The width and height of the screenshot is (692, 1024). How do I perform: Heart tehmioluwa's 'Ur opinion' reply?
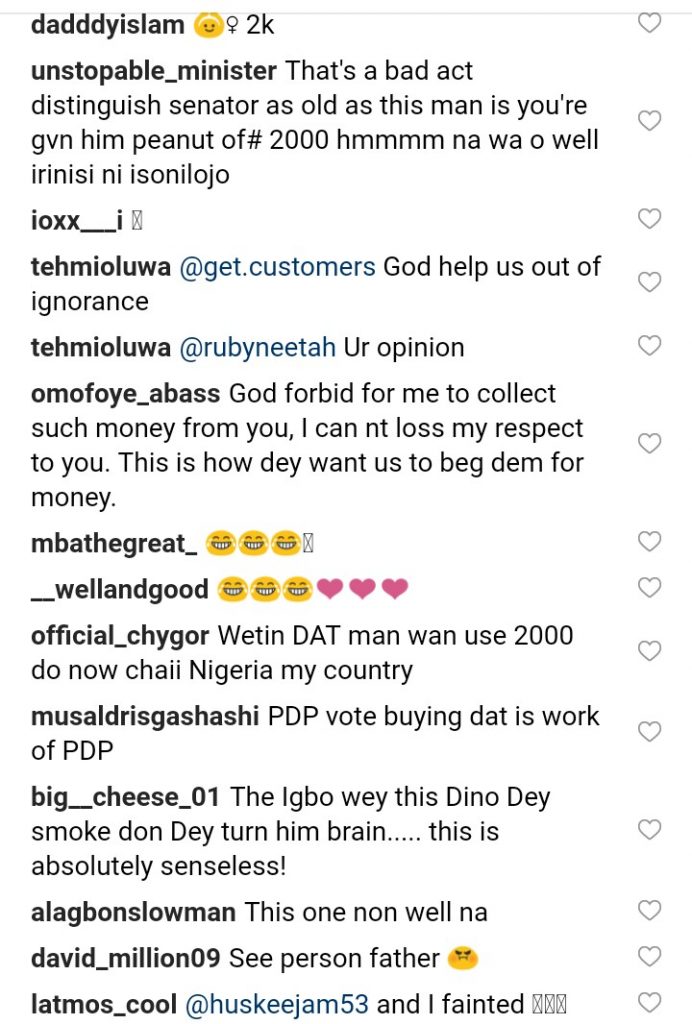pyautogui.click(x=650, y=347)
